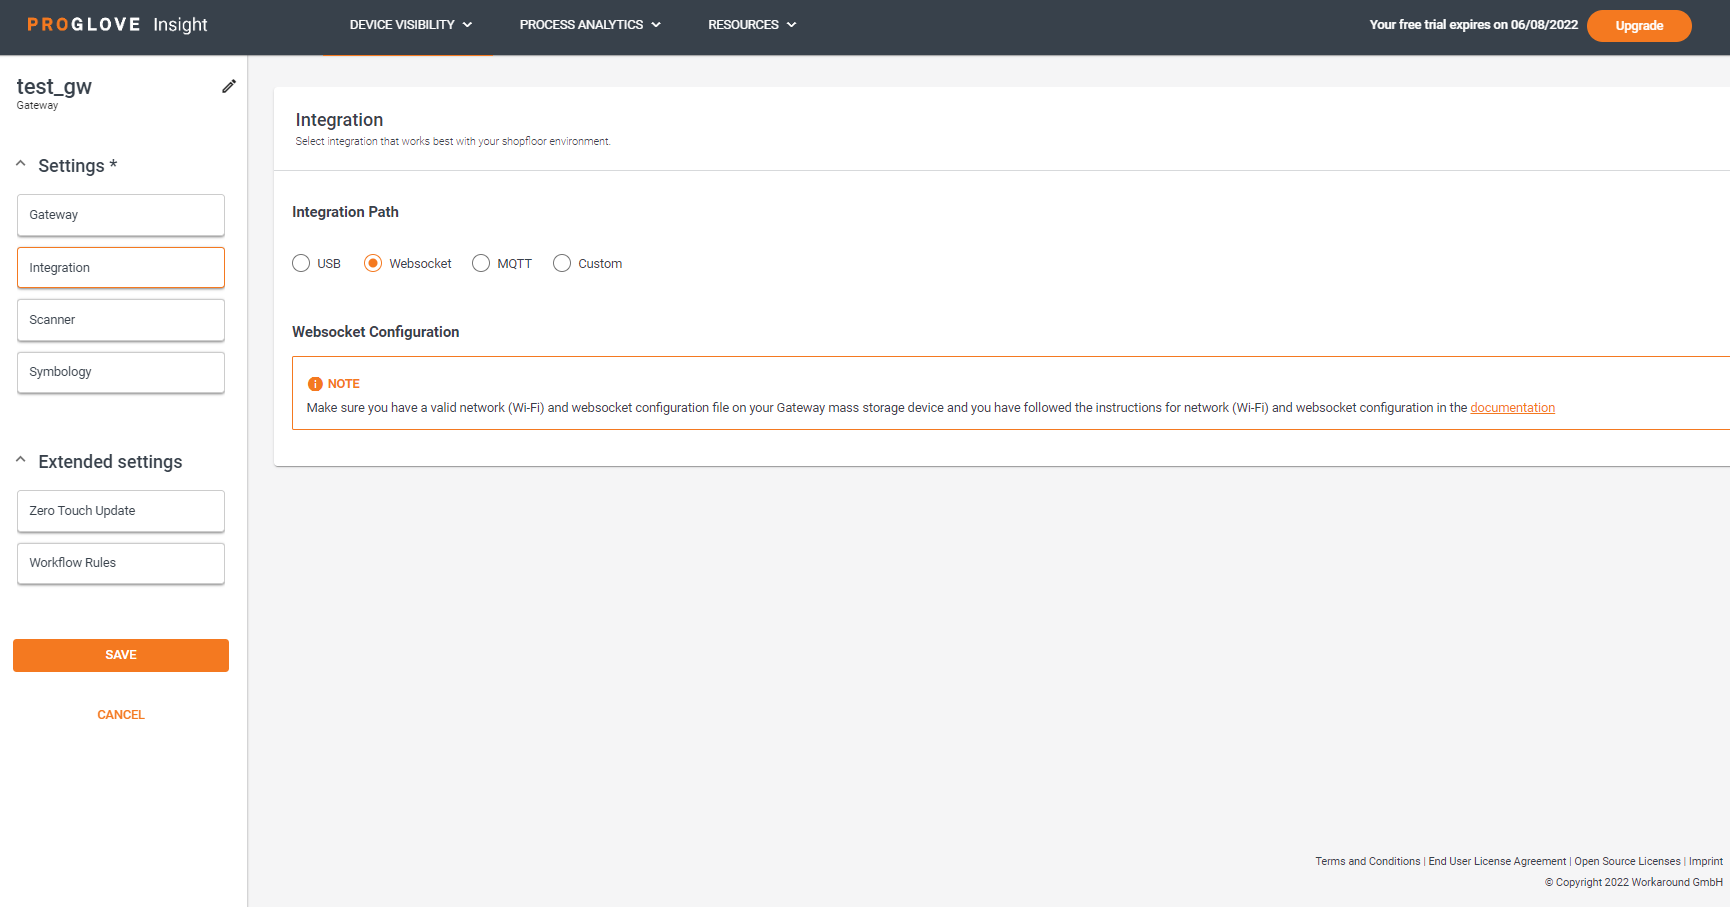
Task: Click the orange SAVE button
Action: [x=121, y=655]
